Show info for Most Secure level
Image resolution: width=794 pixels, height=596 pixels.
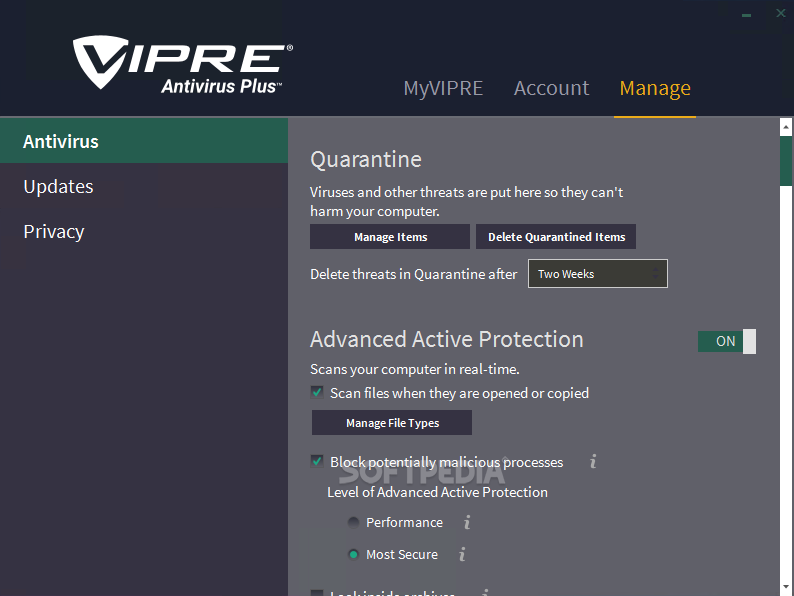click(x=462, y=554)
